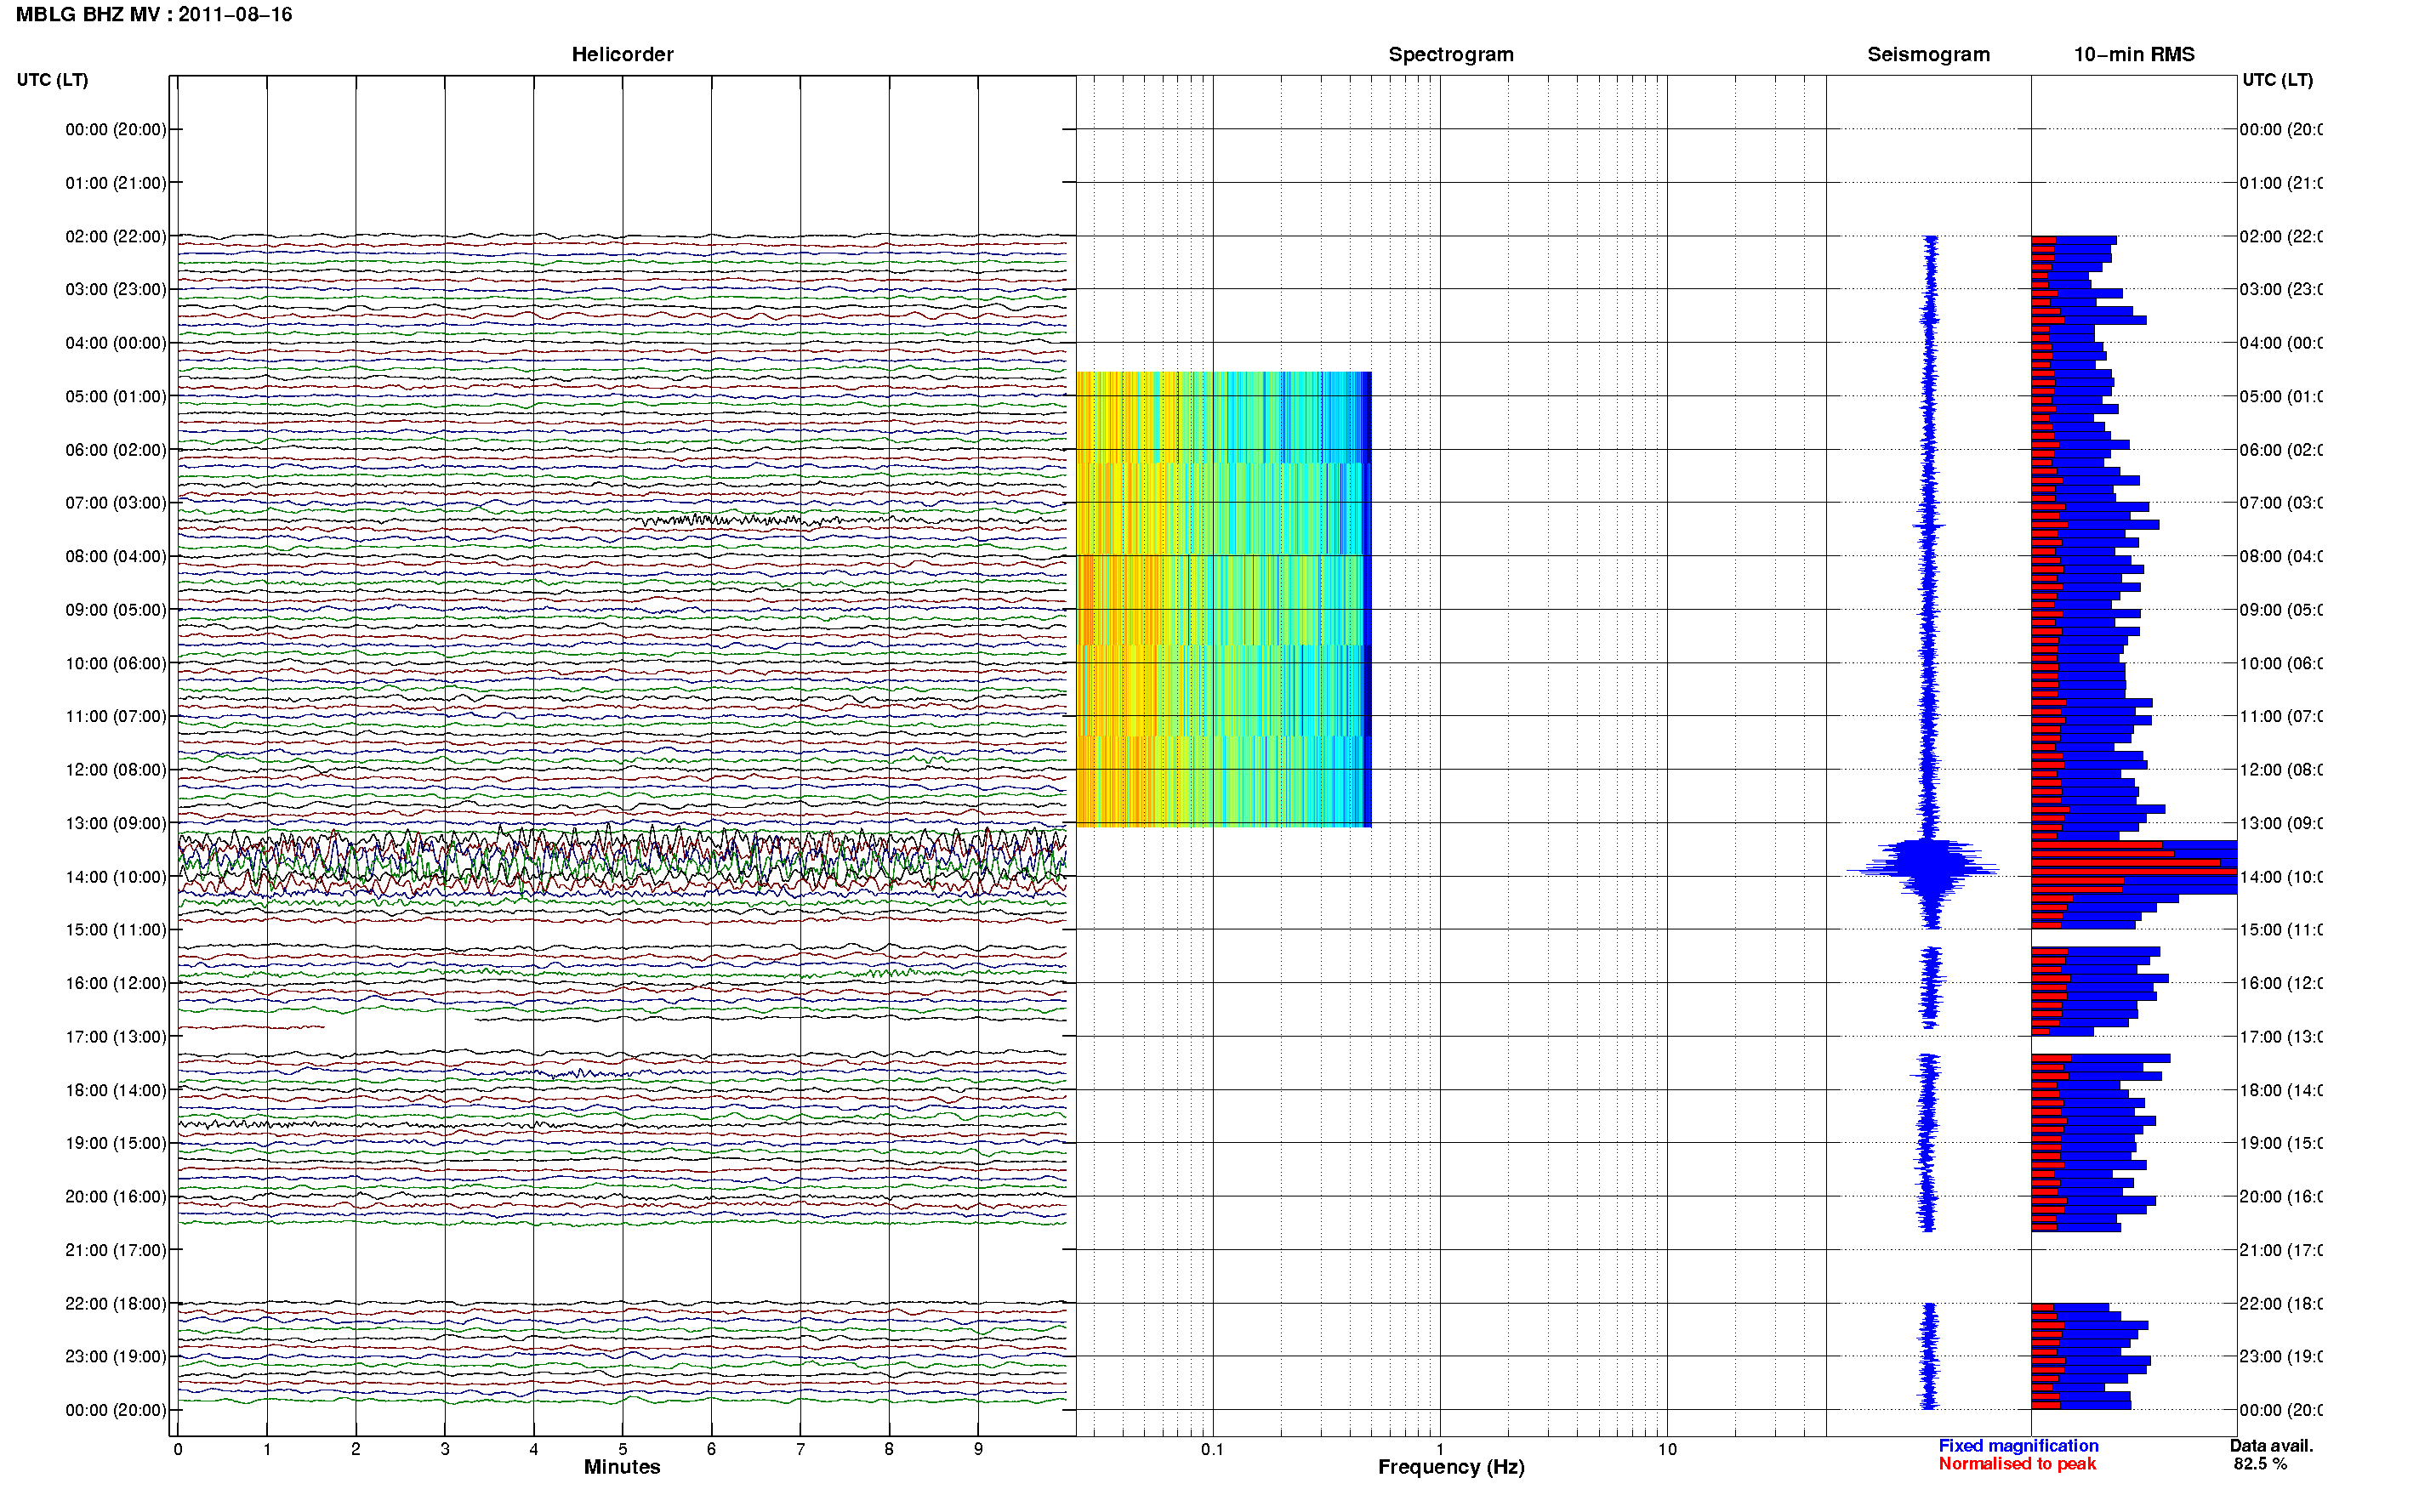Click the '02:00 (22:00)' left time label

tap(116, 237)
